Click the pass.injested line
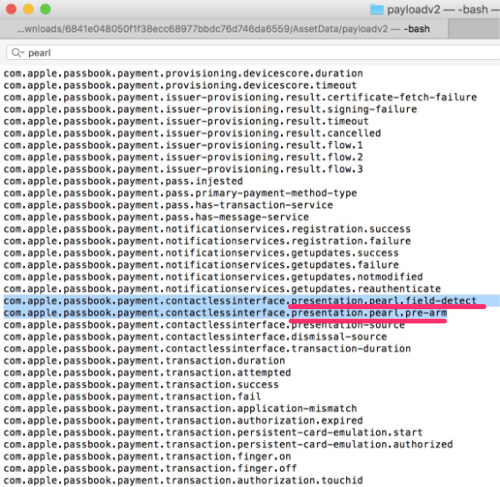Screen dimensions: 500x487 tap(123, 181)
